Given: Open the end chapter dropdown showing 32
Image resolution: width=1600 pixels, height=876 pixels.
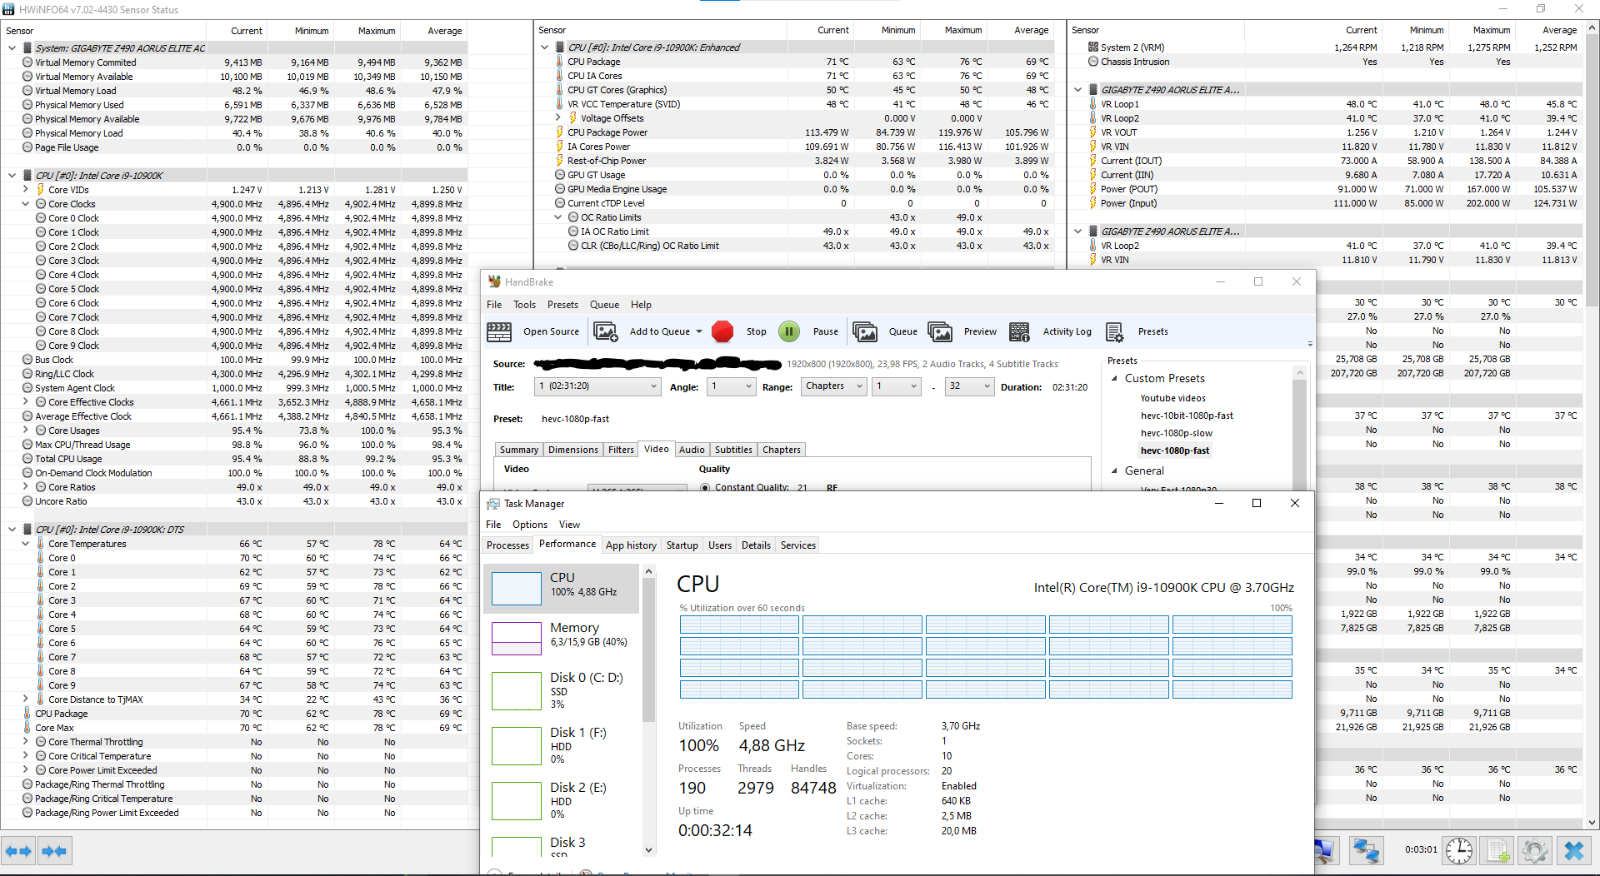Looking at the screenshot, I should coord(969,386).
